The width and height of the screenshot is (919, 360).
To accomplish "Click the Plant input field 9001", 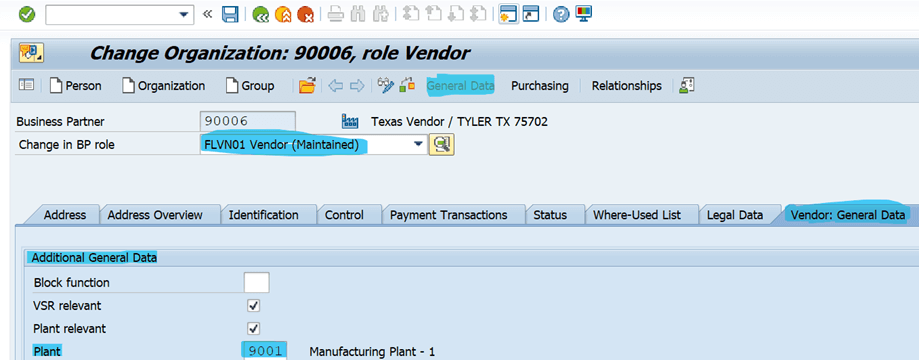I will pos(264,351).
